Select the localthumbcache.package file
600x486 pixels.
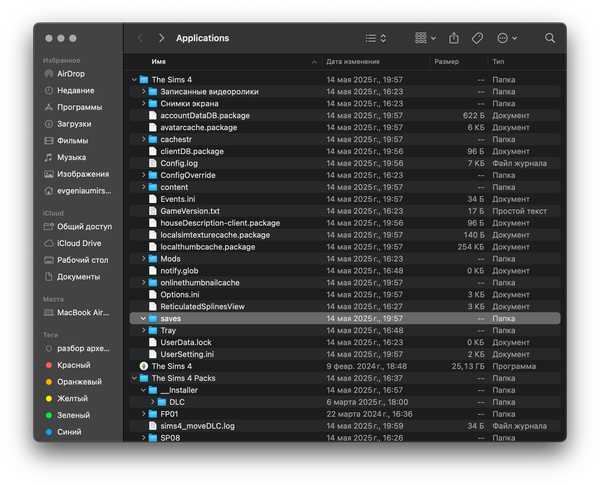pos(345,247)
